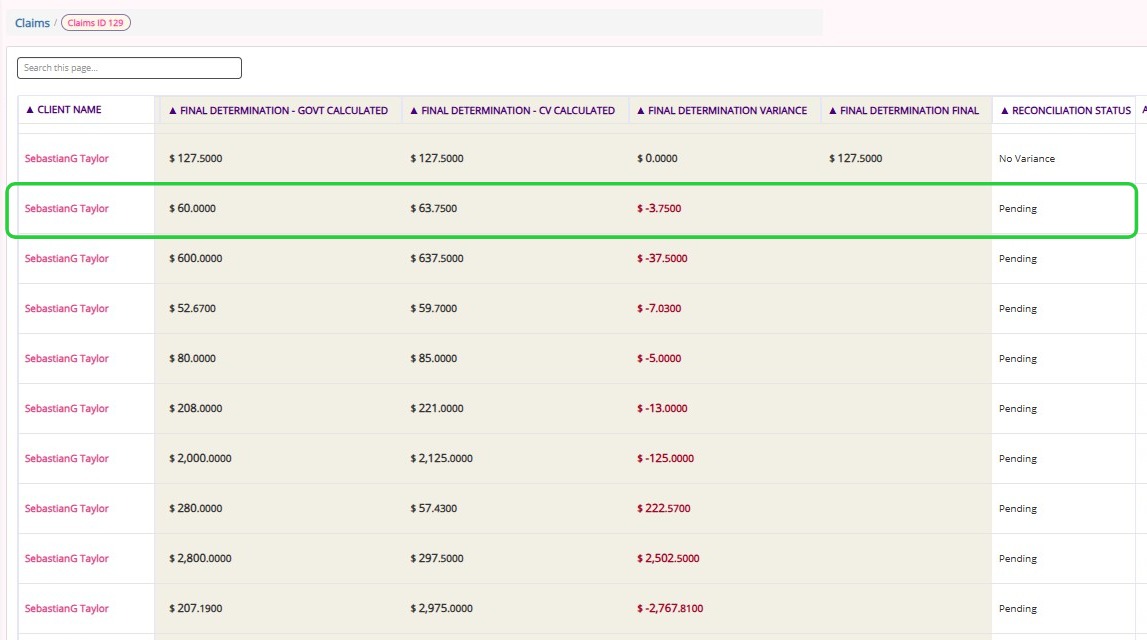Open SebastianG Taylor link in $208.0000 row
Viewport: 1147px width, 640px height.
click(67, 408)
